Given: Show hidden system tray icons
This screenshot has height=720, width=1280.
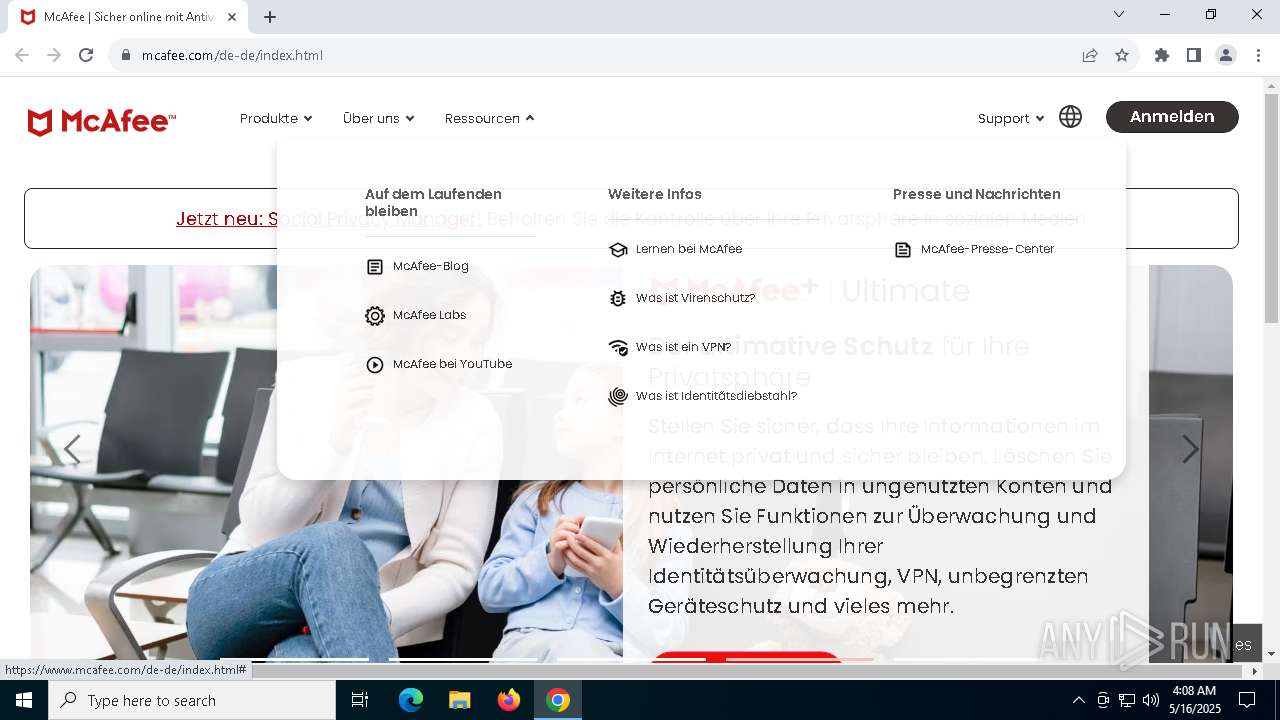Looking at the screenshot, I should point(1078,700).
